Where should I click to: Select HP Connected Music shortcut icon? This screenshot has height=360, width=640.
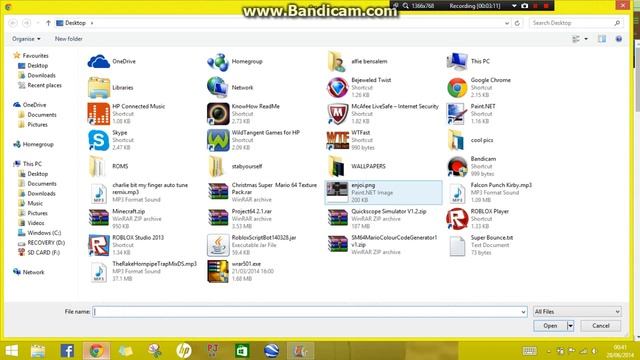pos(99,114)
